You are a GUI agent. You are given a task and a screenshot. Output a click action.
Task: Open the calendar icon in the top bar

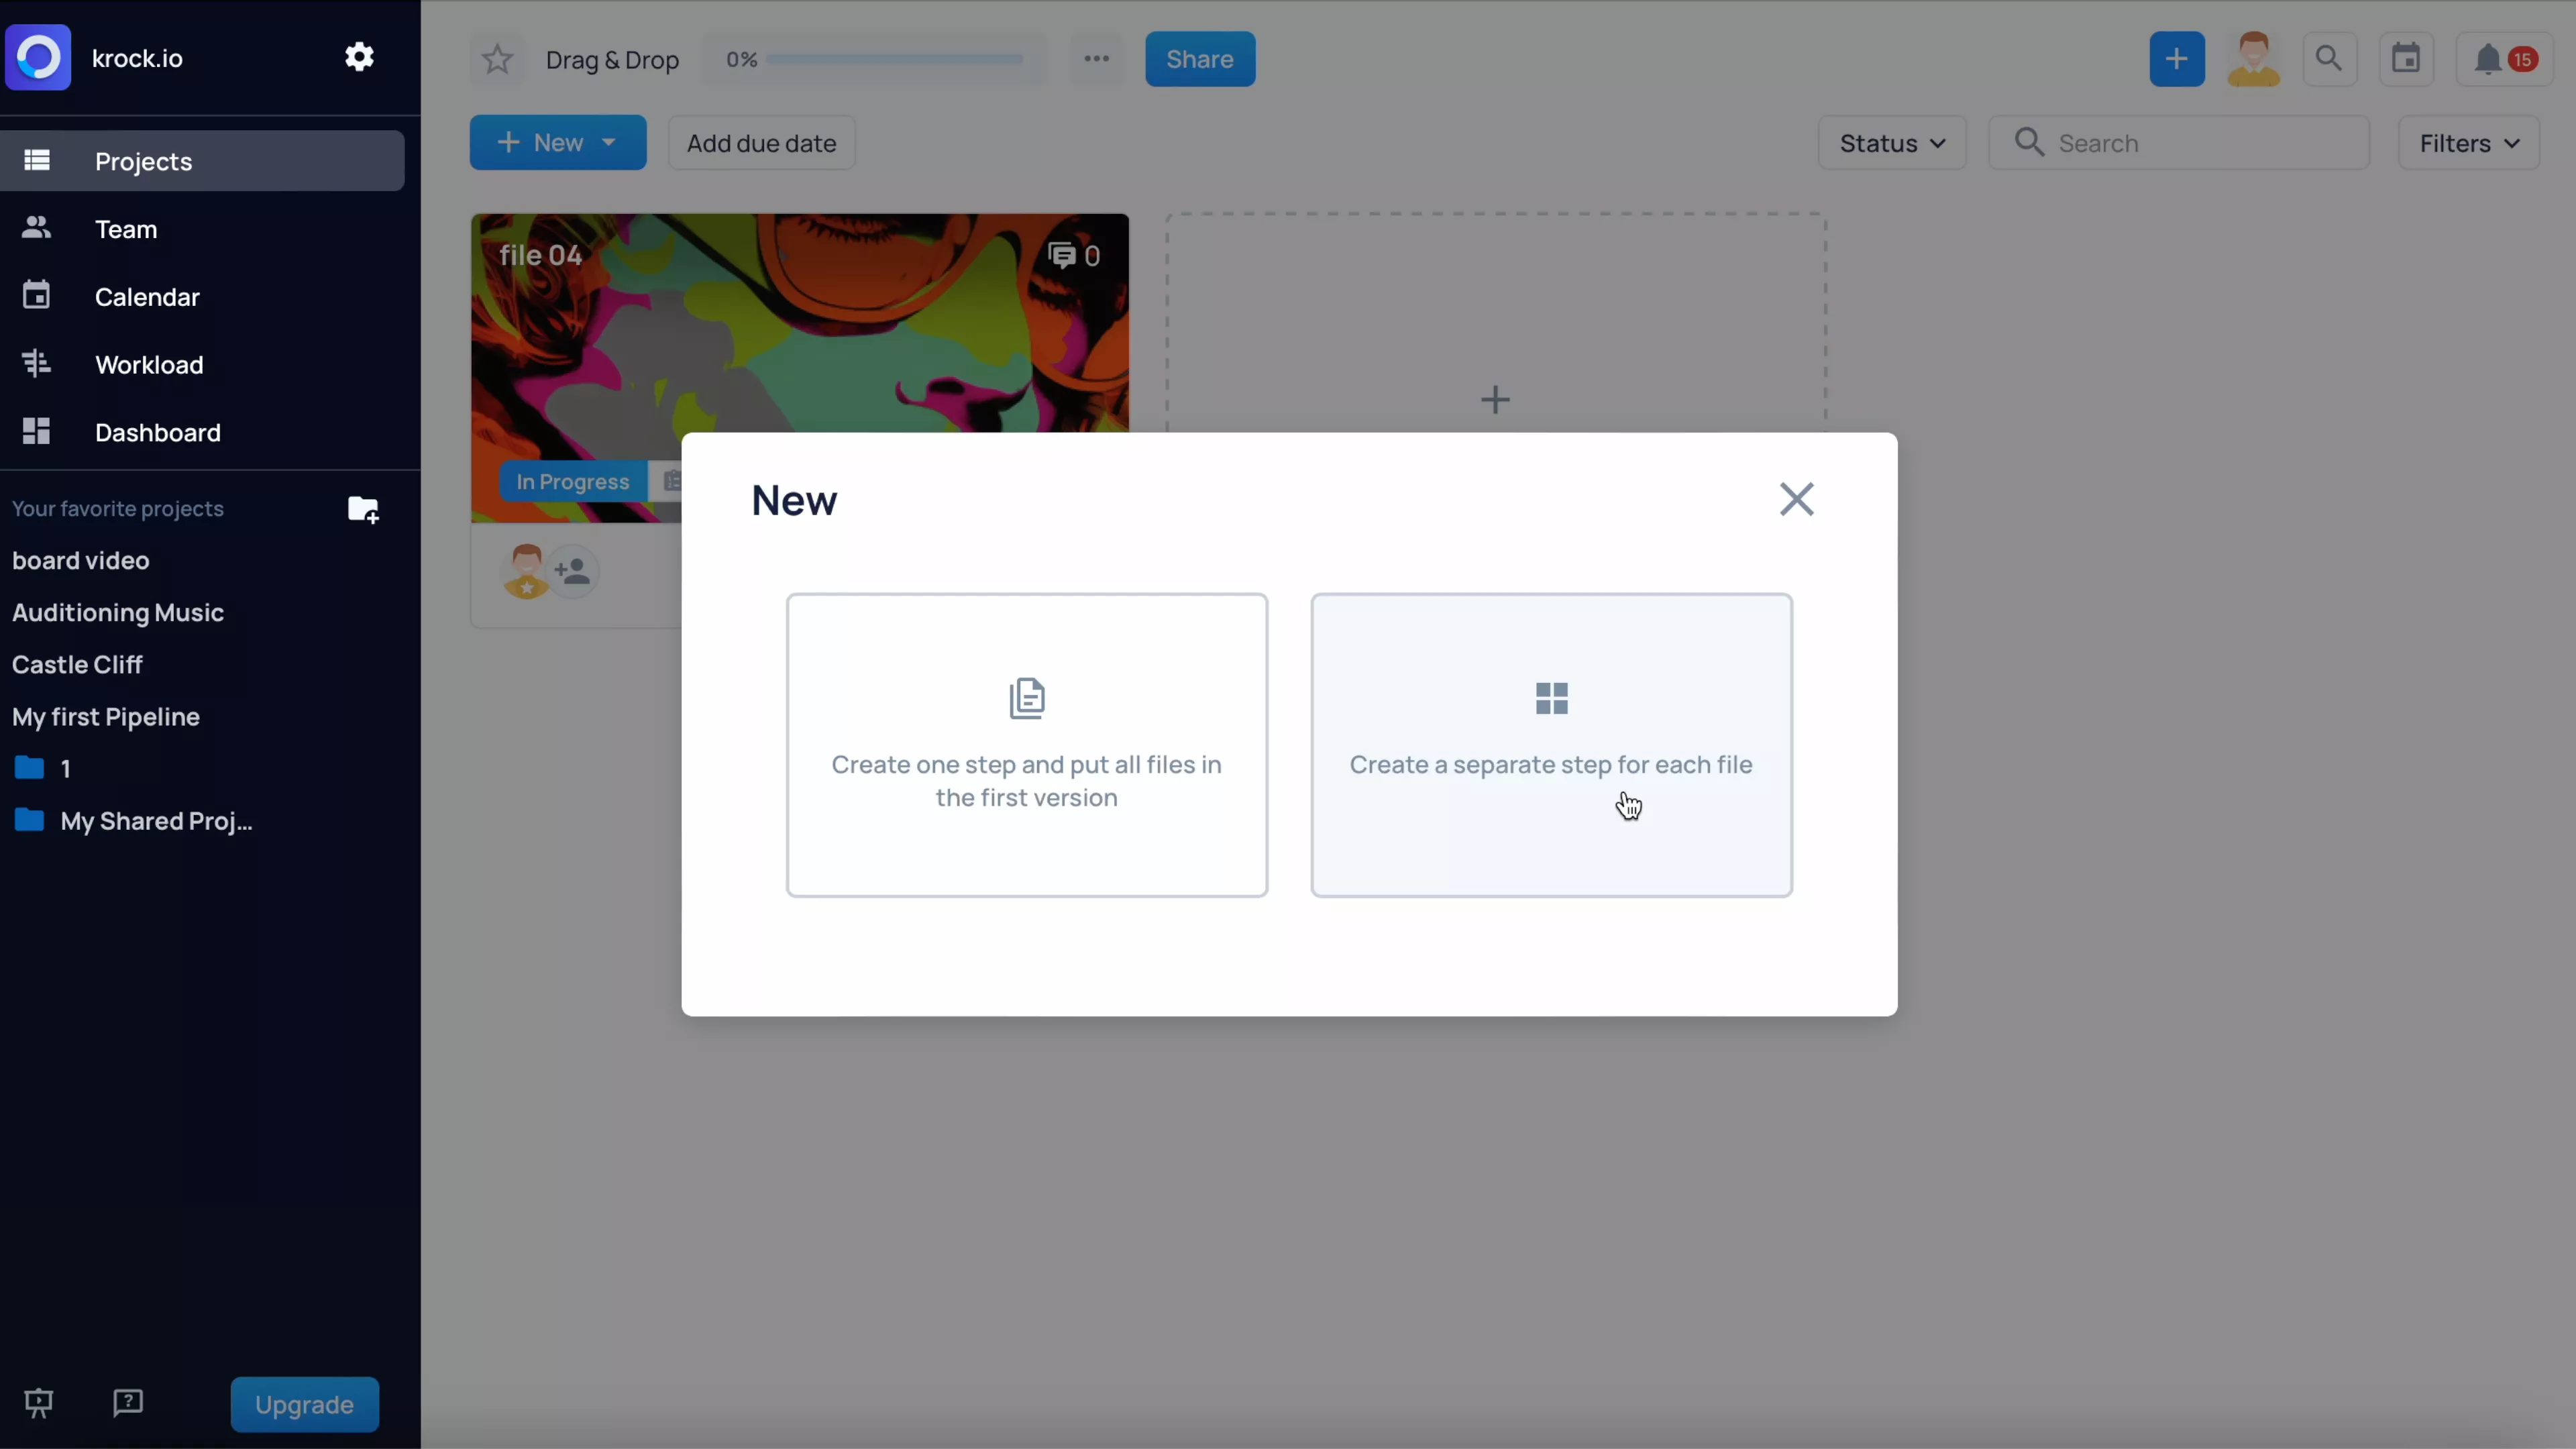coord(2406,58)
